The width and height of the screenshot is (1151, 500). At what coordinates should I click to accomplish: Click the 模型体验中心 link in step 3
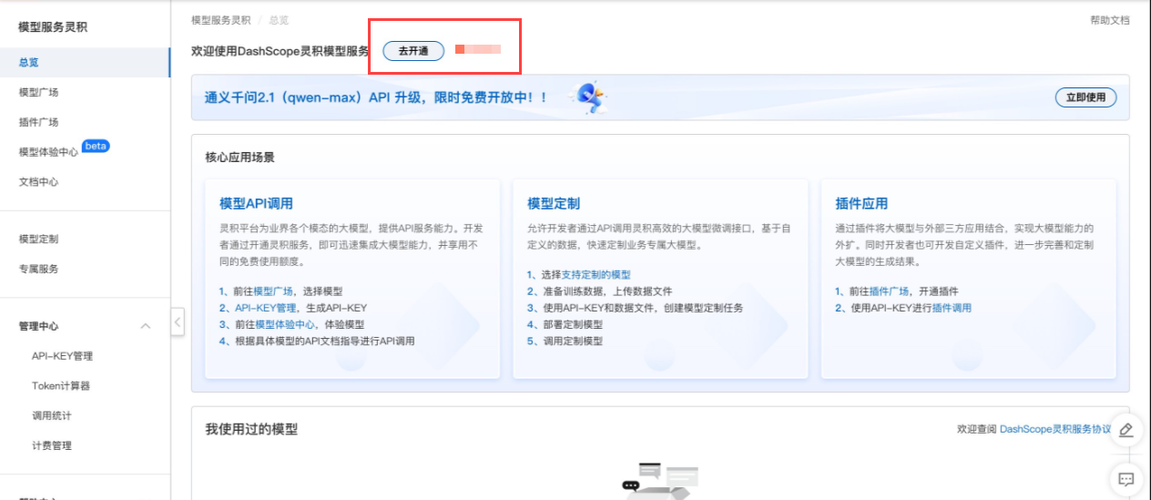click(x=285, y=325)
